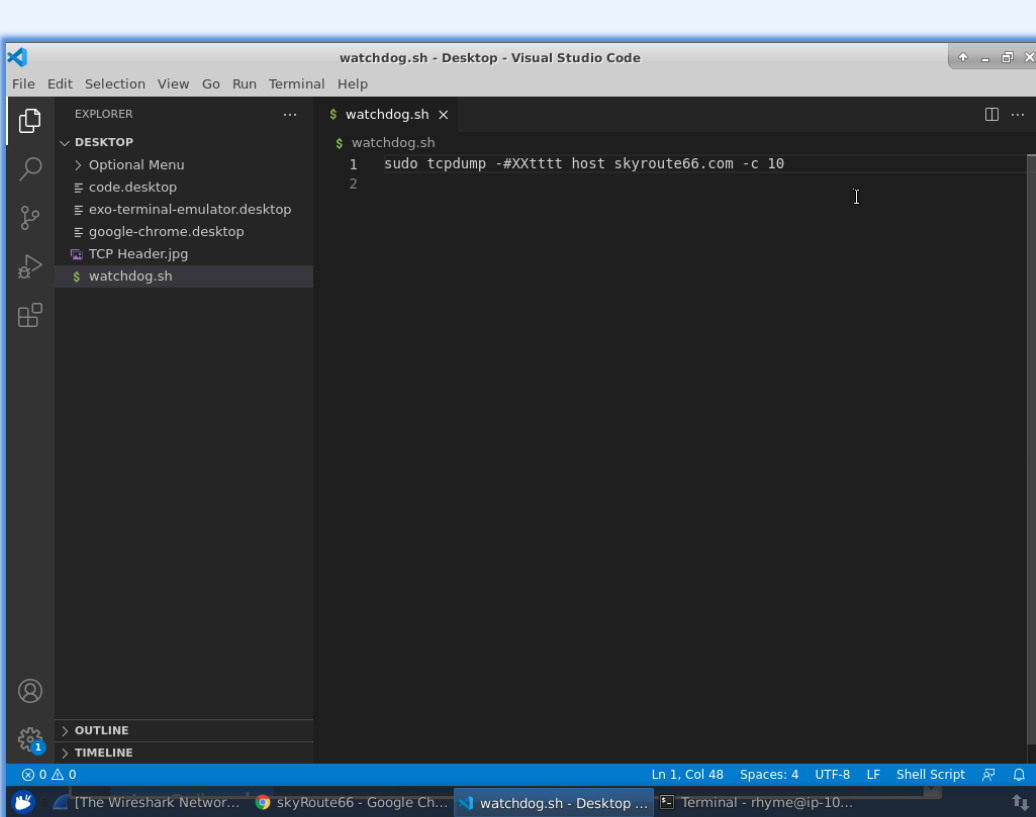This screenshot has height=817, width=1036.
Task: Open the Selection menu
Action: pyautogui.click(x=115, y=84)
